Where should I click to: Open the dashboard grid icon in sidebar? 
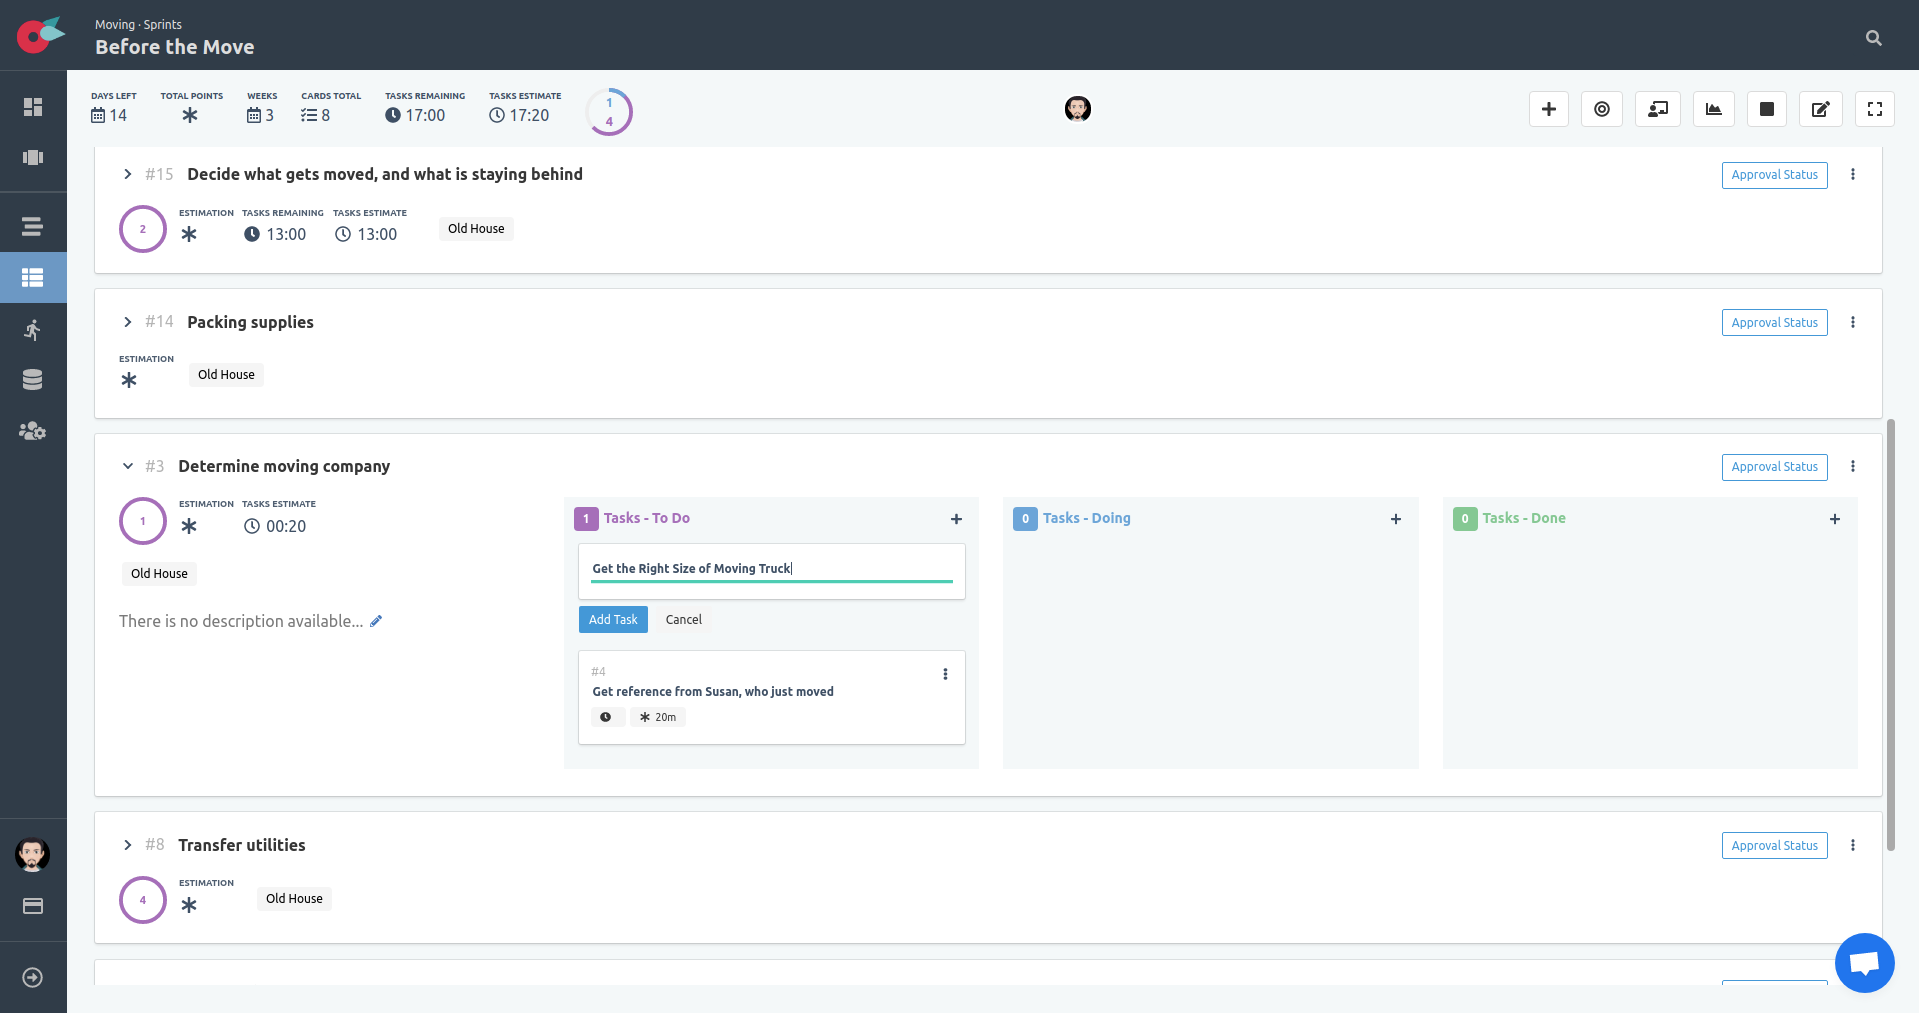[x=33, y=107]
